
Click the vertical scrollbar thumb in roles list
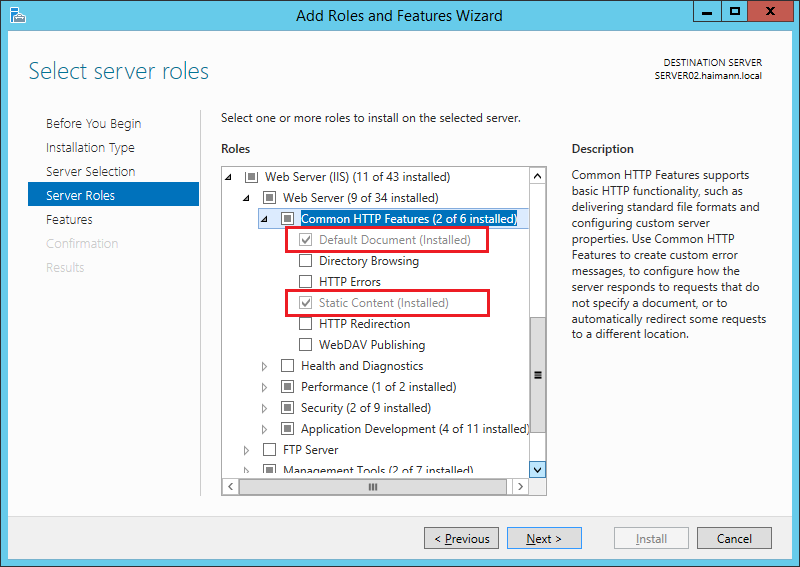537,375
